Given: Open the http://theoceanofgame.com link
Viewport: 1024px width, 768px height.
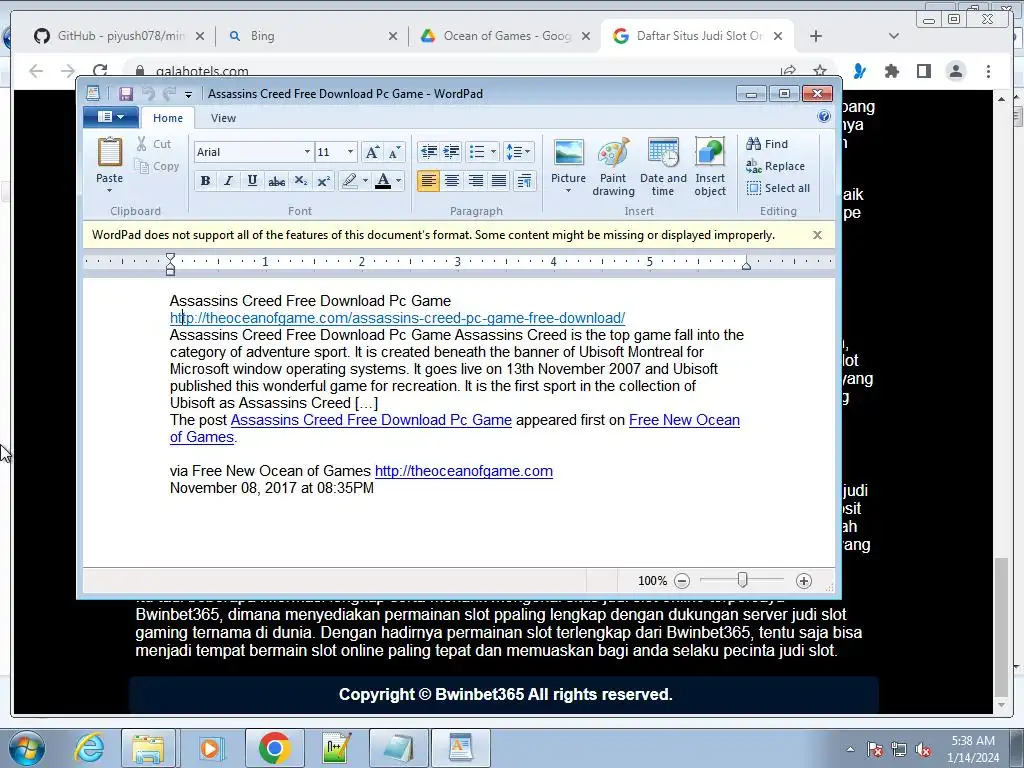Looking at the screenshot, I should pos(464,471).
